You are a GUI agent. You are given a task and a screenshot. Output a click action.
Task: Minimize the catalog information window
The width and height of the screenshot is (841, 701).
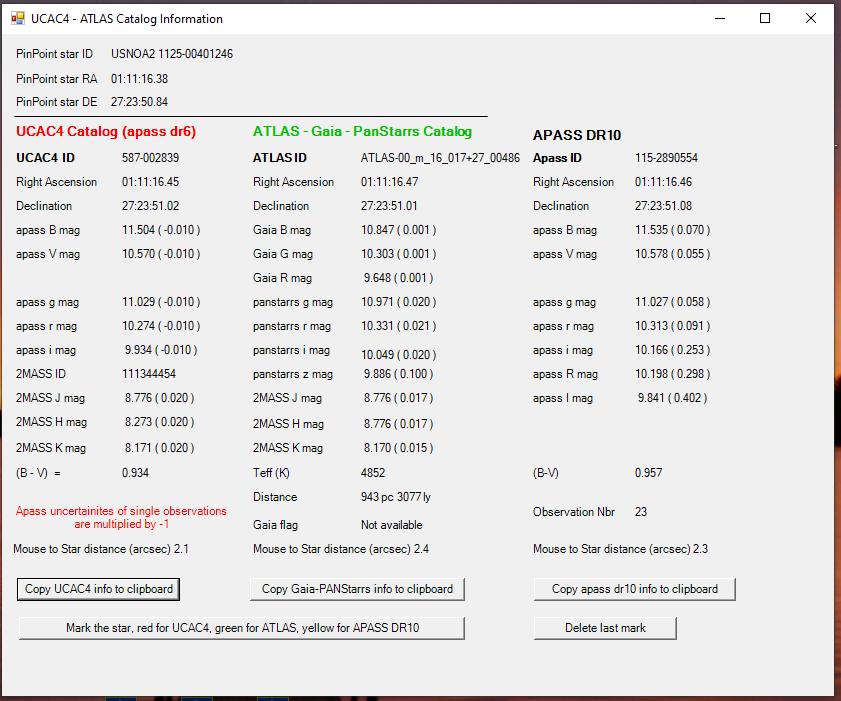tap(720, 19)
